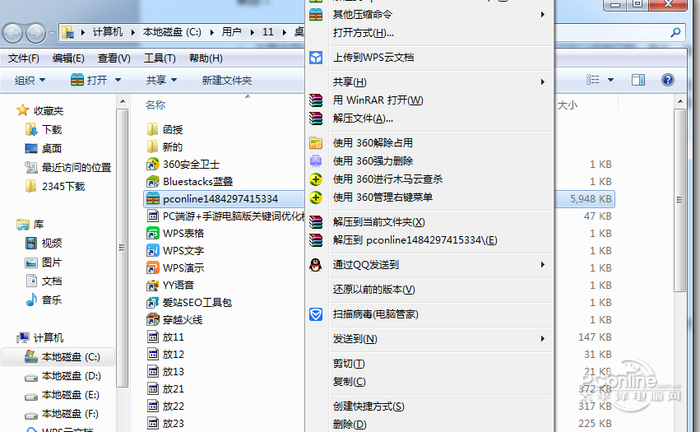Expand 发送到(N) submenu

click(430, 339)
